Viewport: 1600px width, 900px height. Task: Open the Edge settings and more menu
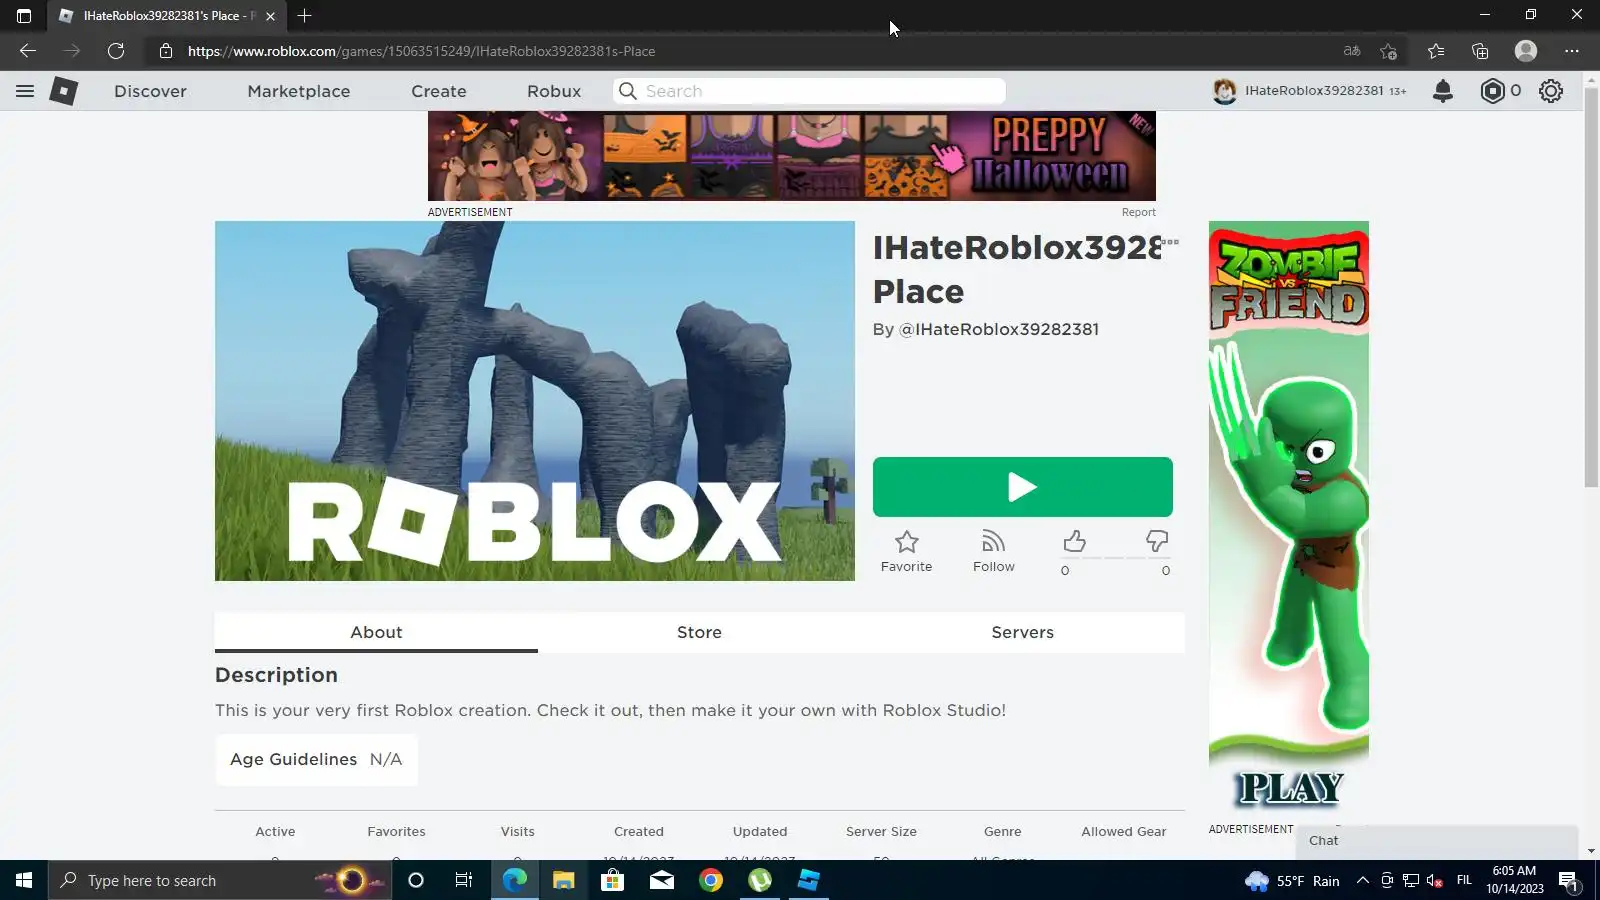[1572, 51]
